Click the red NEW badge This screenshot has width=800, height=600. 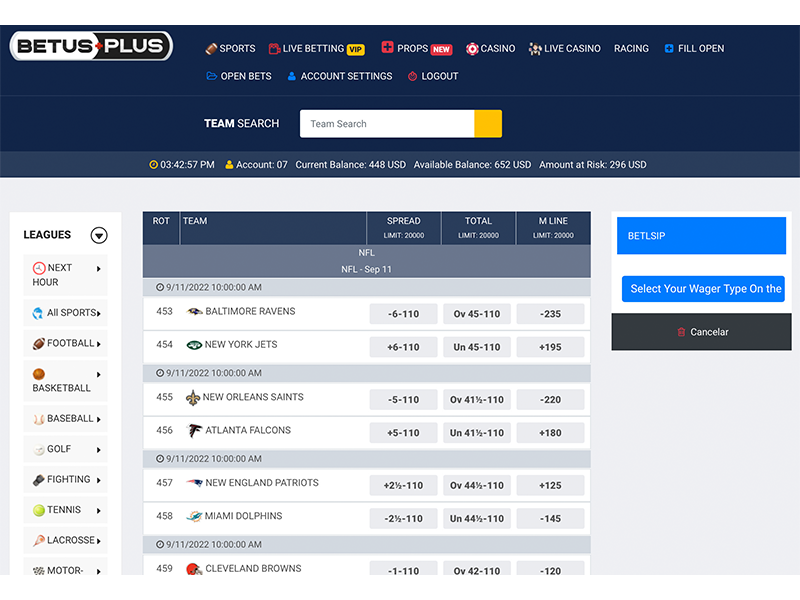pyautogui.click(x=441, y=49)
